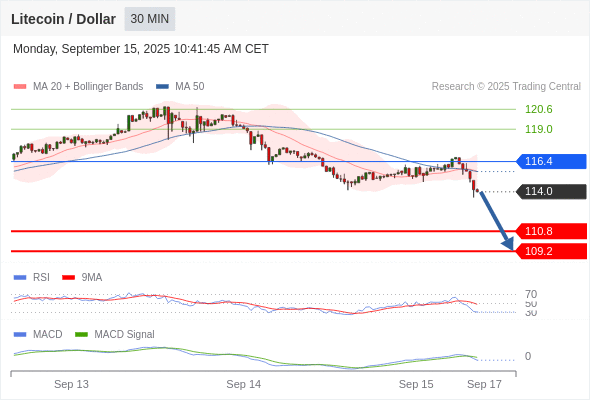Screen dimensions: 590x400
Task: Click the 120.6 resistance level label
Action: [539, 110]
